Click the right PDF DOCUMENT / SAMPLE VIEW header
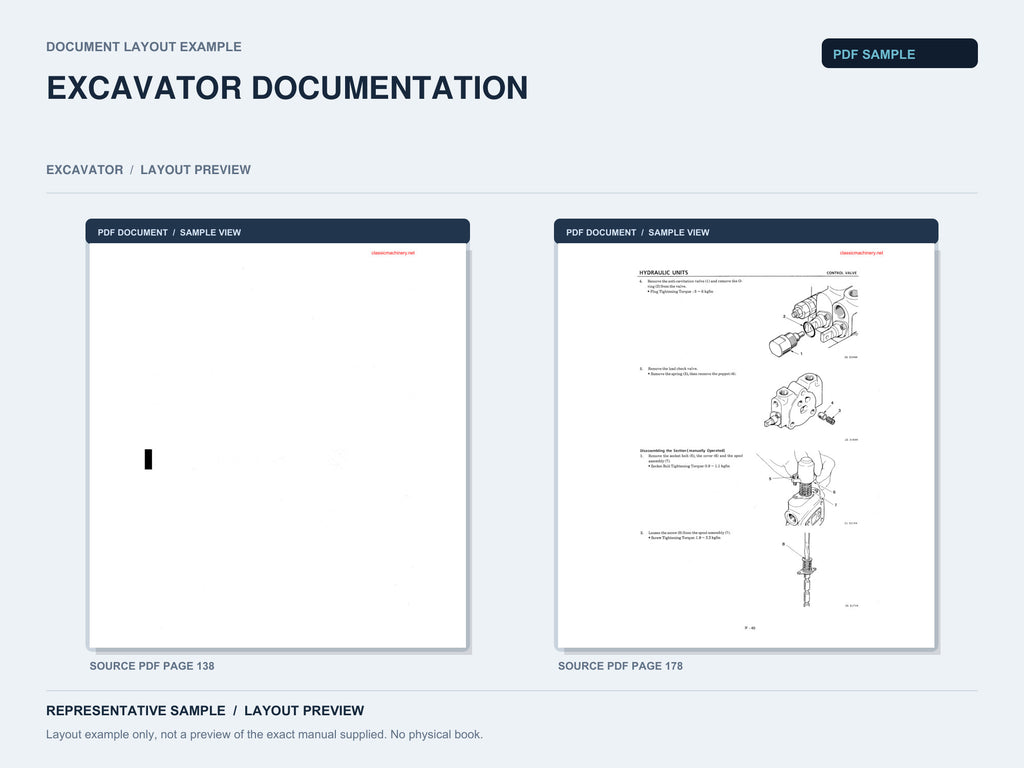The width and height of the screenshot is (1024, 768). click(x=746, y=232)
